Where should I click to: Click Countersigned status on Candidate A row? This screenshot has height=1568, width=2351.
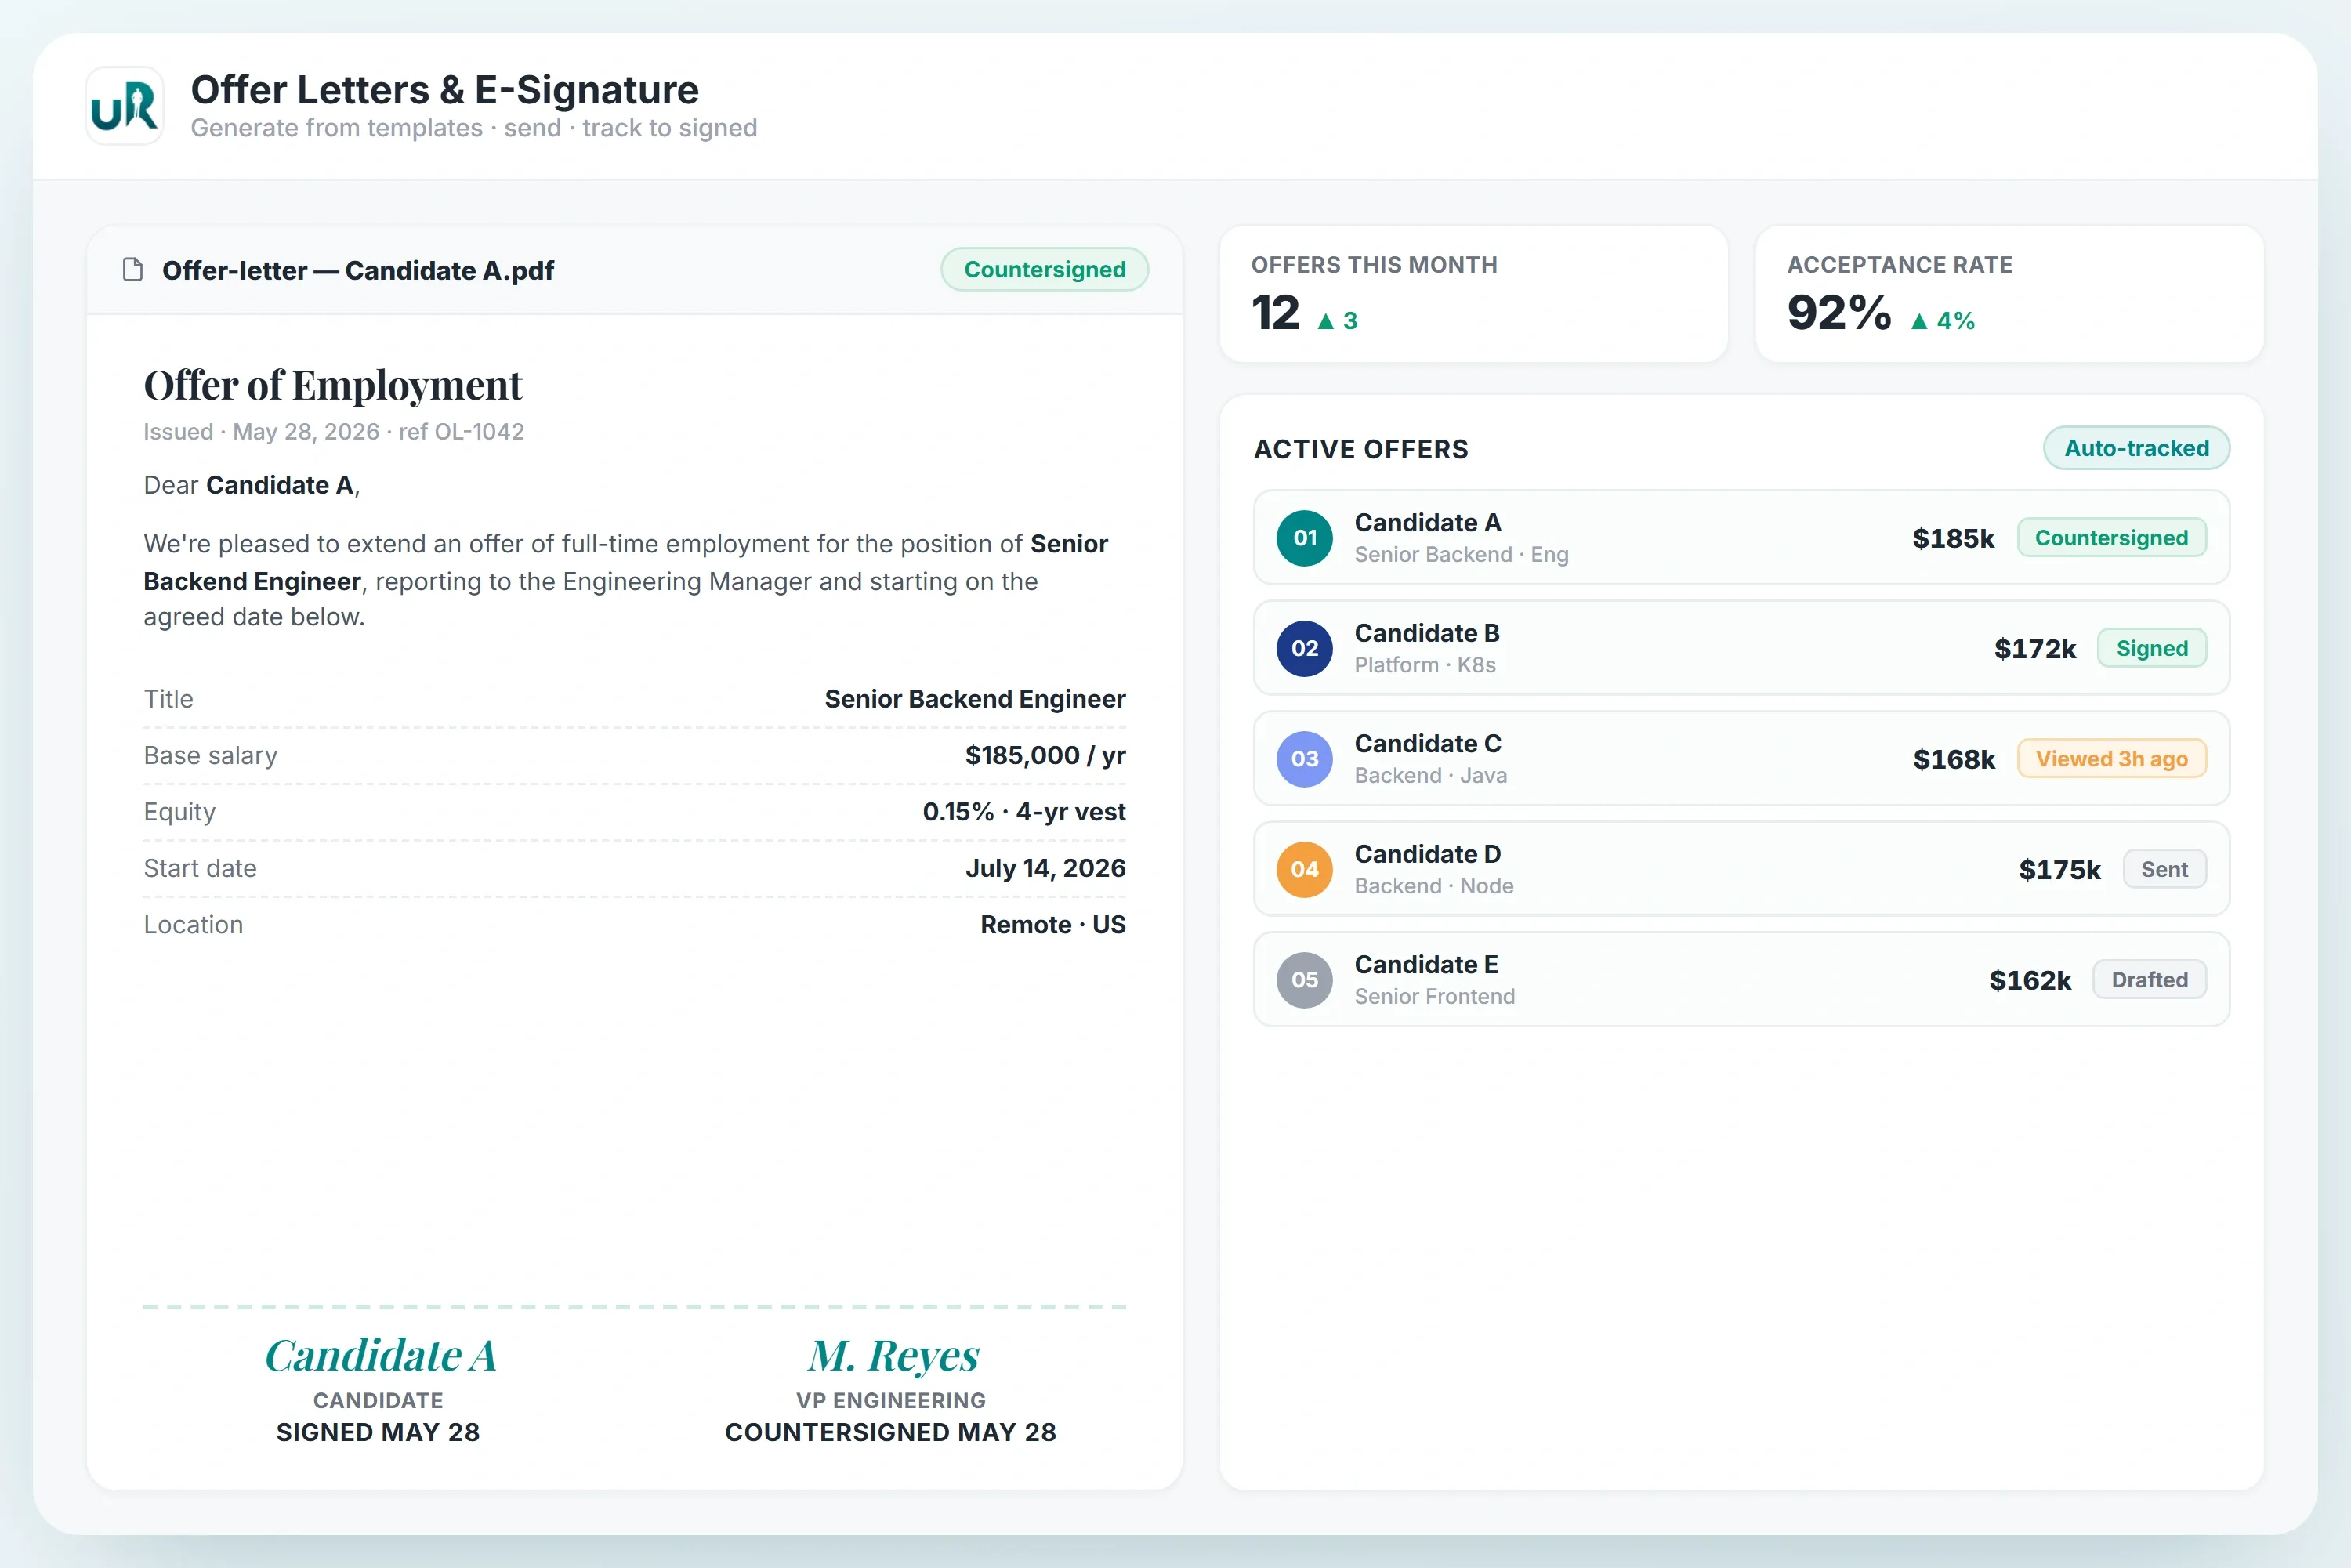point(2111,538)
